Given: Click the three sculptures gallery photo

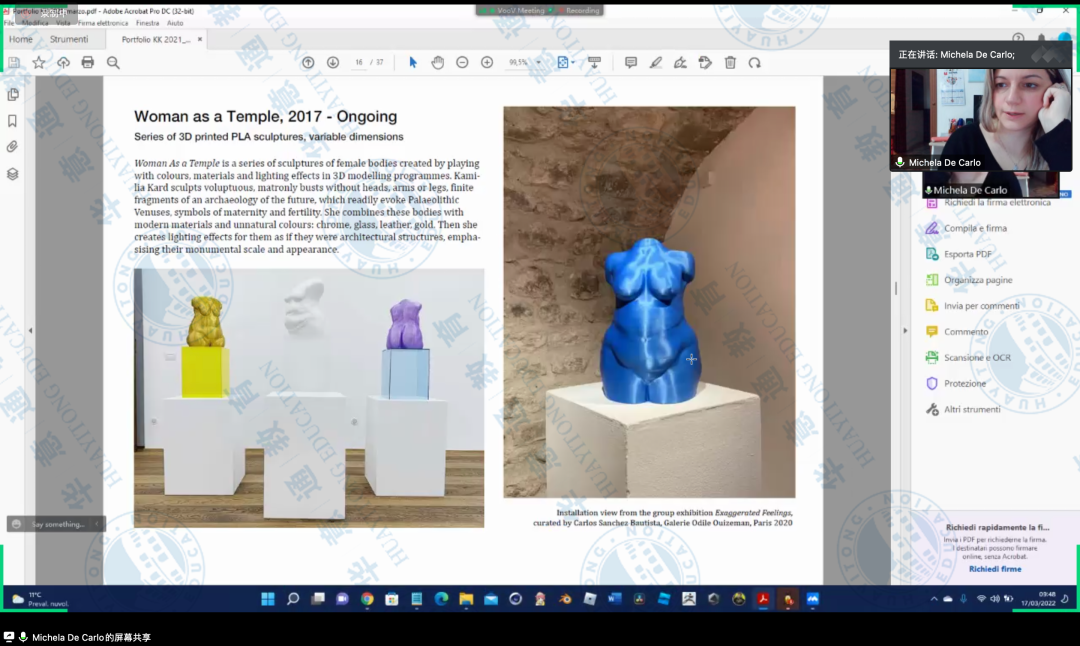Looking at the screenshot, I should 309,398.
